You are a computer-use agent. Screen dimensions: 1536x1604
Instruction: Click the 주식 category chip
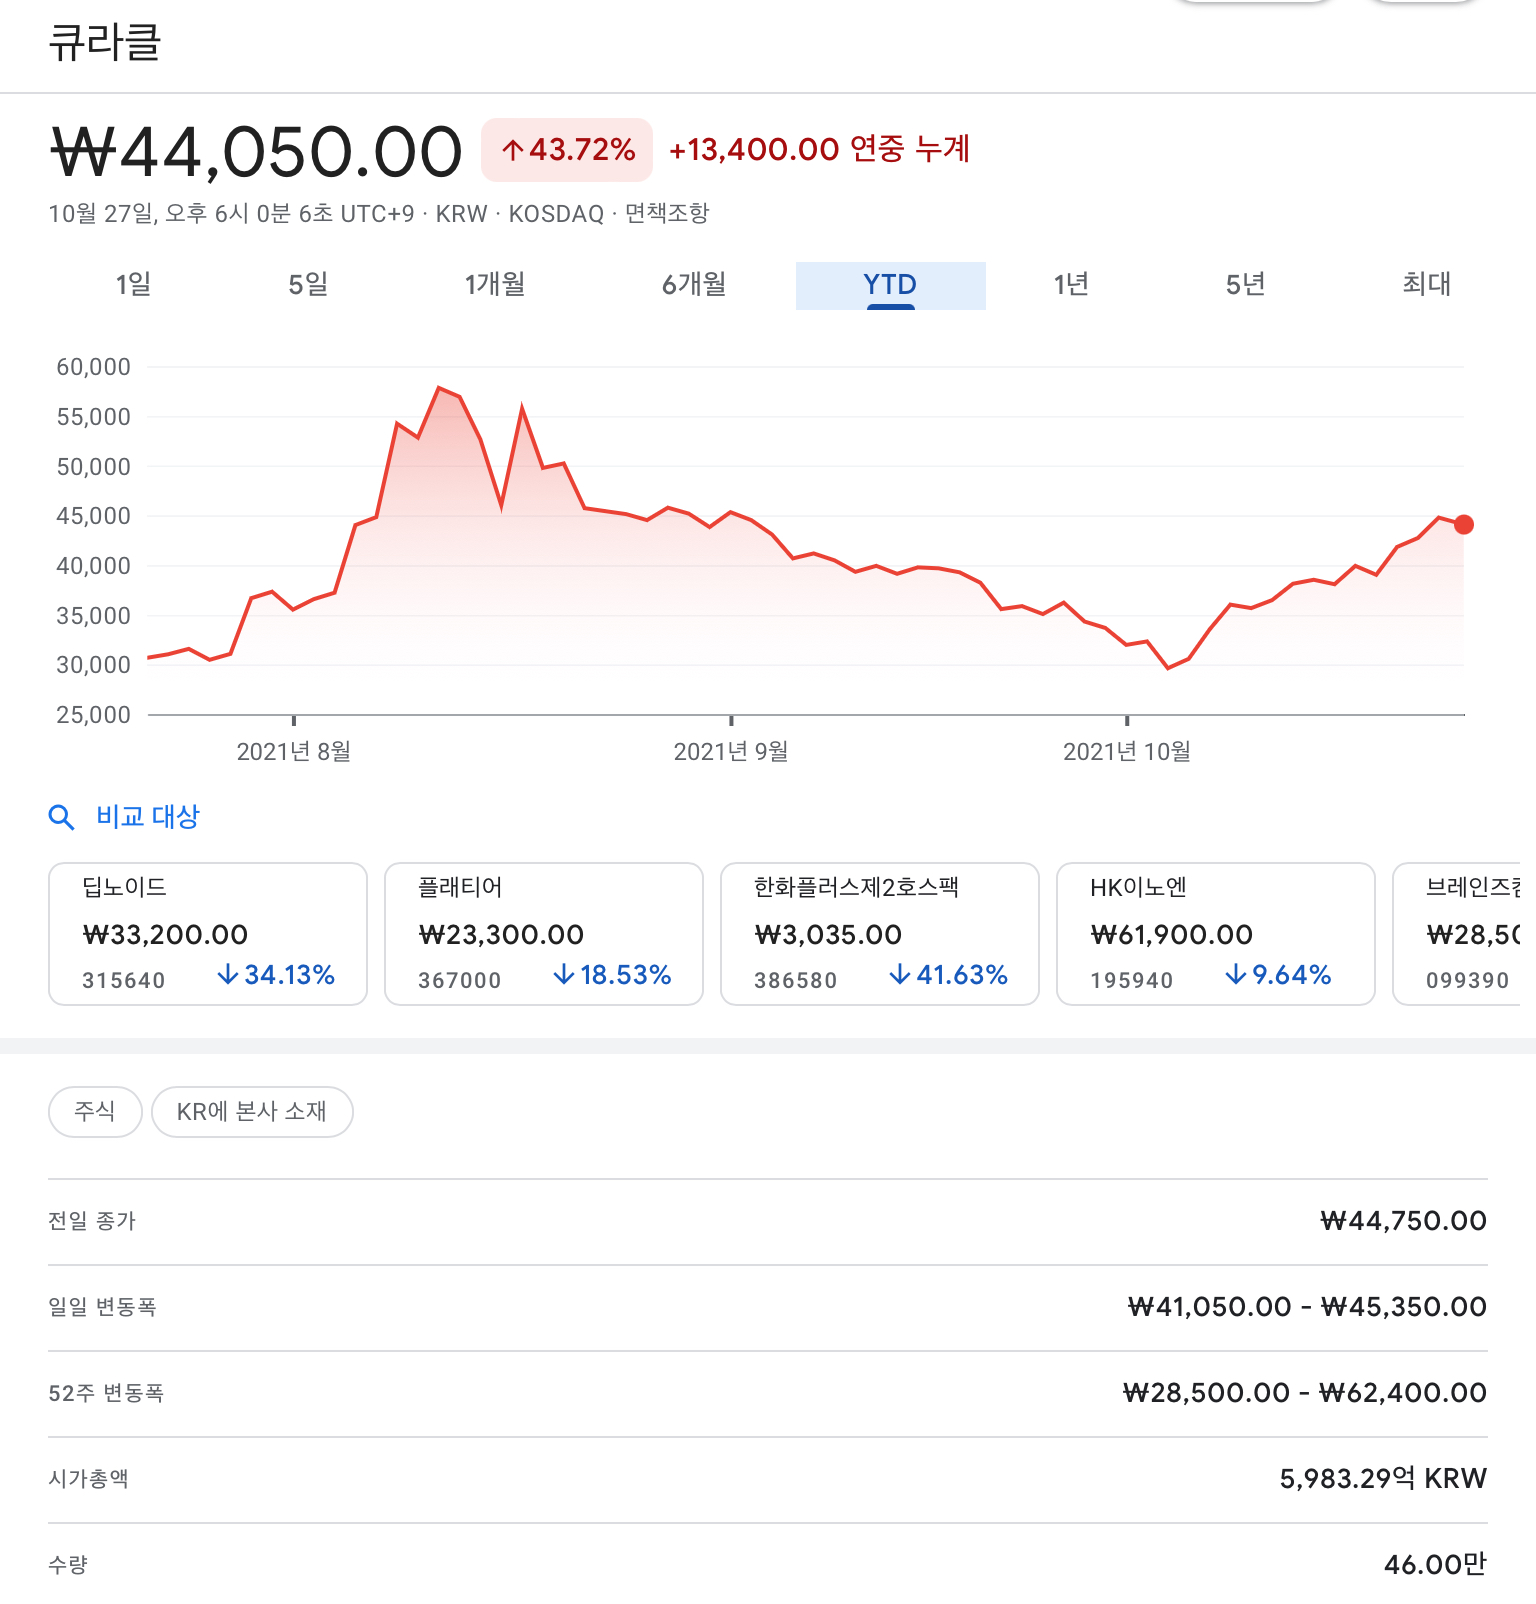click(95, 1112)
